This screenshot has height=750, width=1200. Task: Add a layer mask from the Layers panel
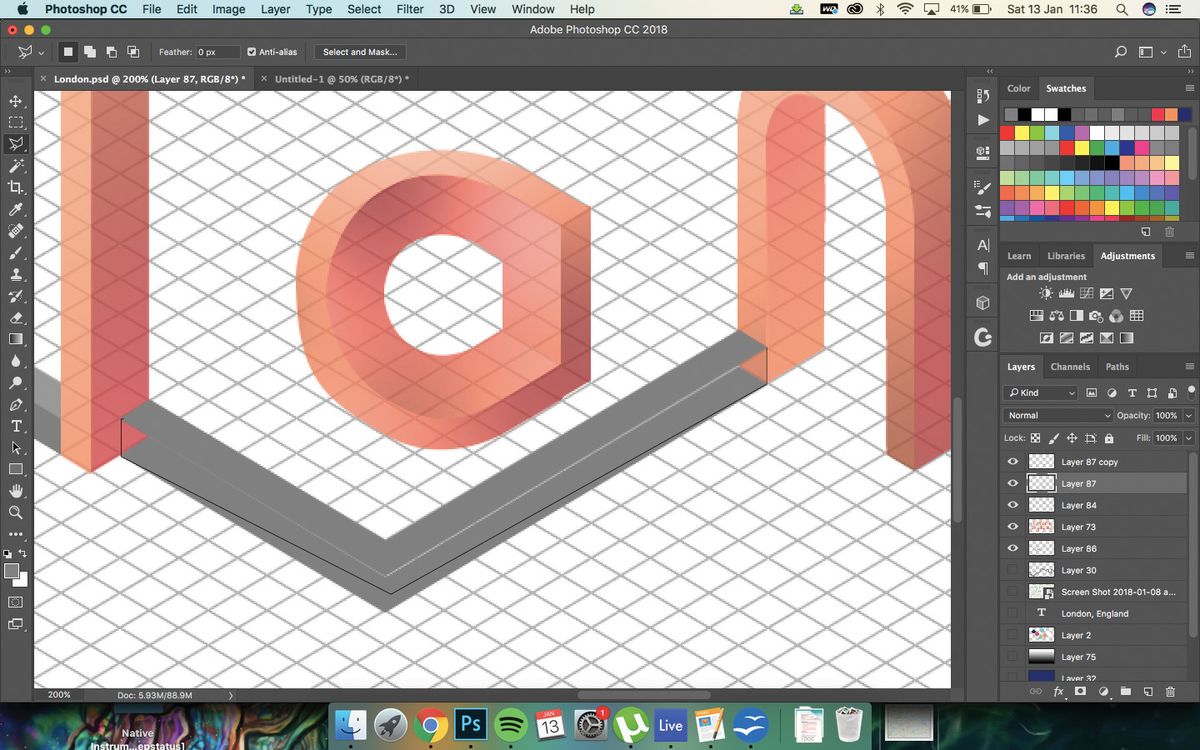tap(1082, 691)
